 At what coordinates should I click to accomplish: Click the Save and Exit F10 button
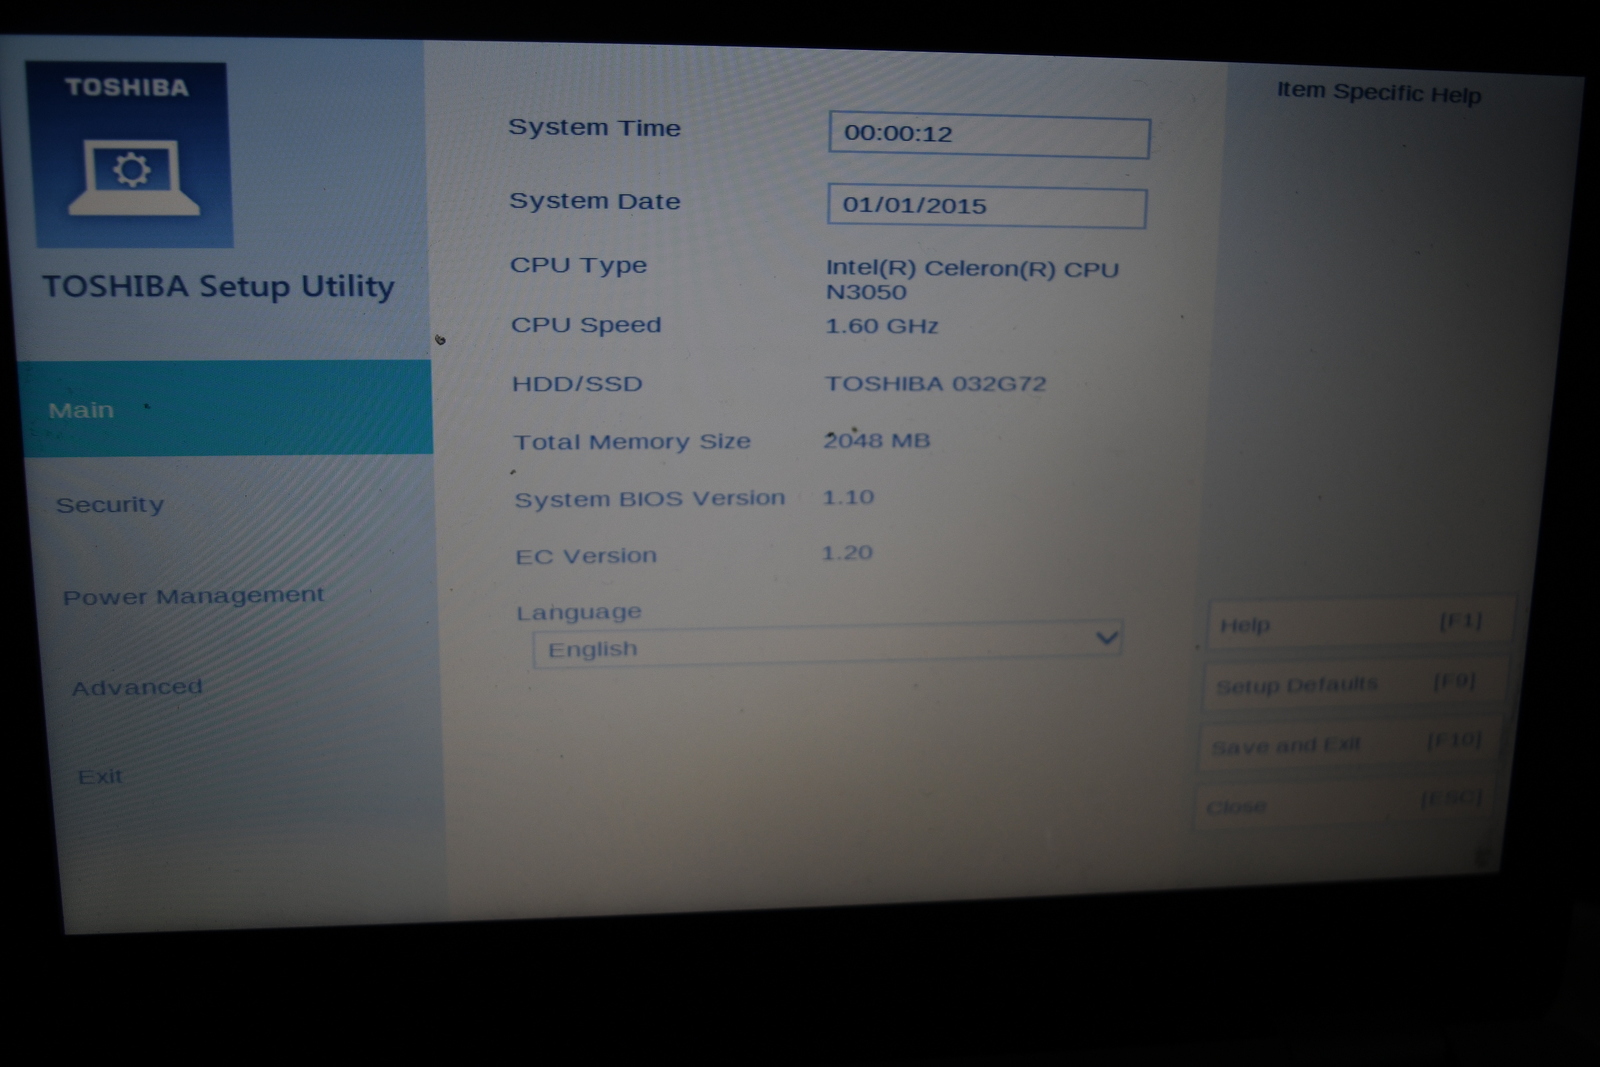(1348, 744)
